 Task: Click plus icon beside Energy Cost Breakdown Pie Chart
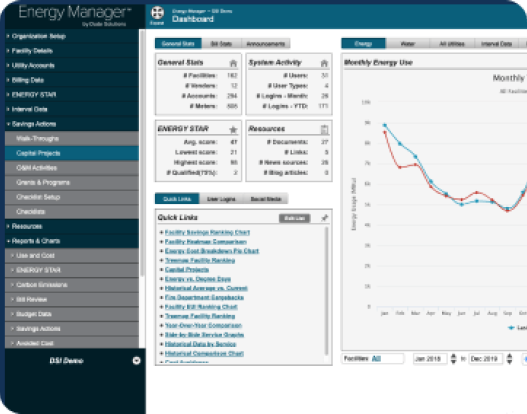(x=161, y=251)
